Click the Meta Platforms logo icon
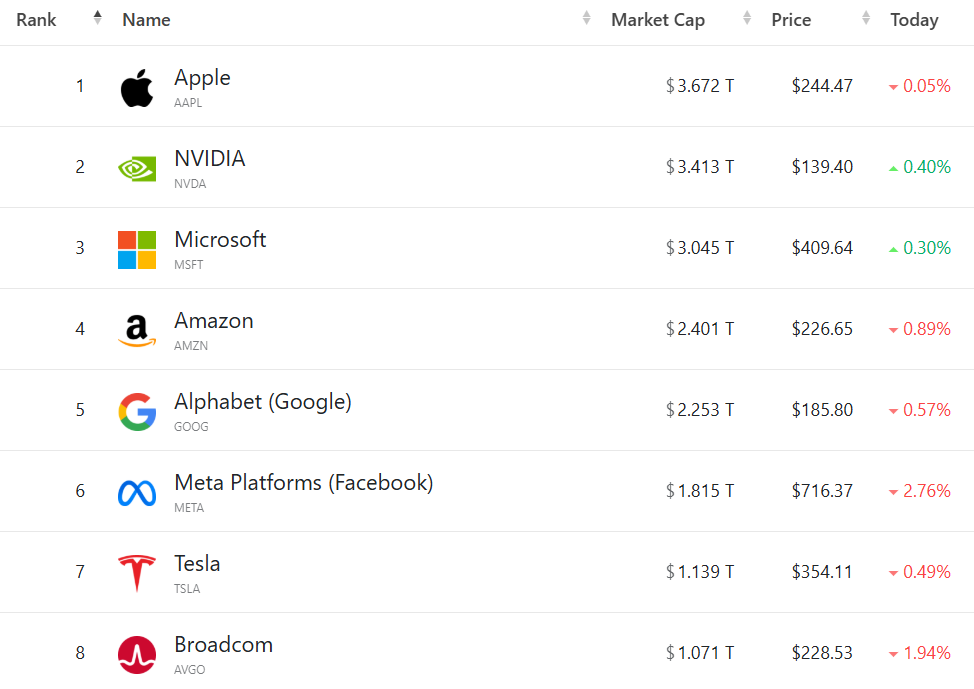This screenshot has width=974, height=689. [137, 492]
